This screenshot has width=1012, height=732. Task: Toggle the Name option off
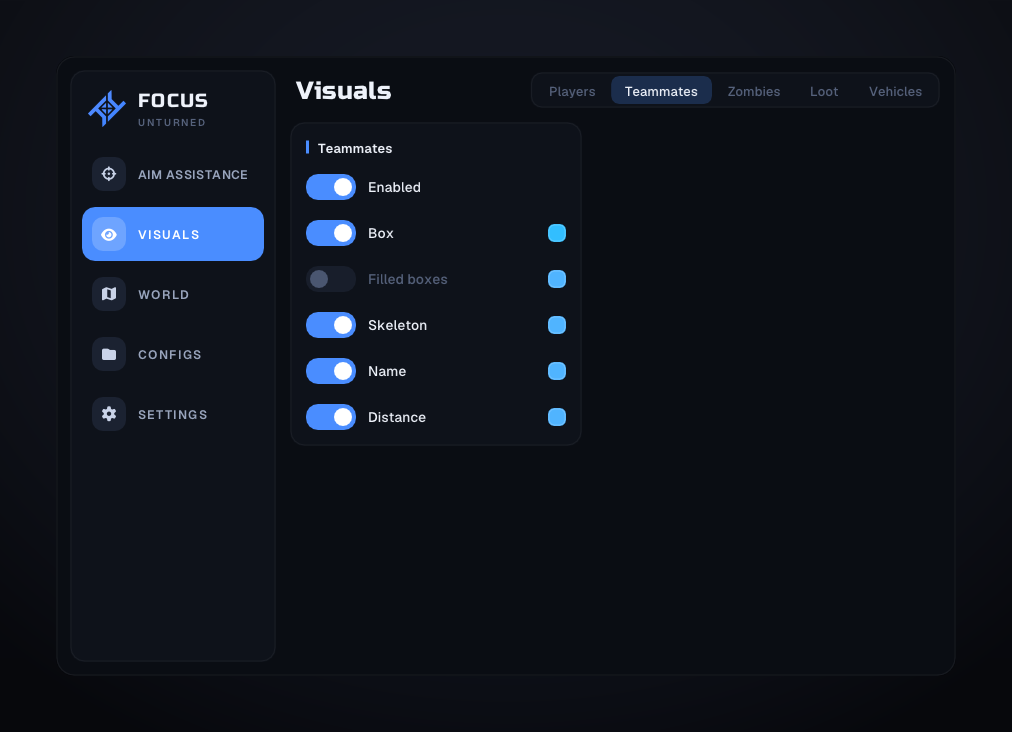[x=330, y=371]
